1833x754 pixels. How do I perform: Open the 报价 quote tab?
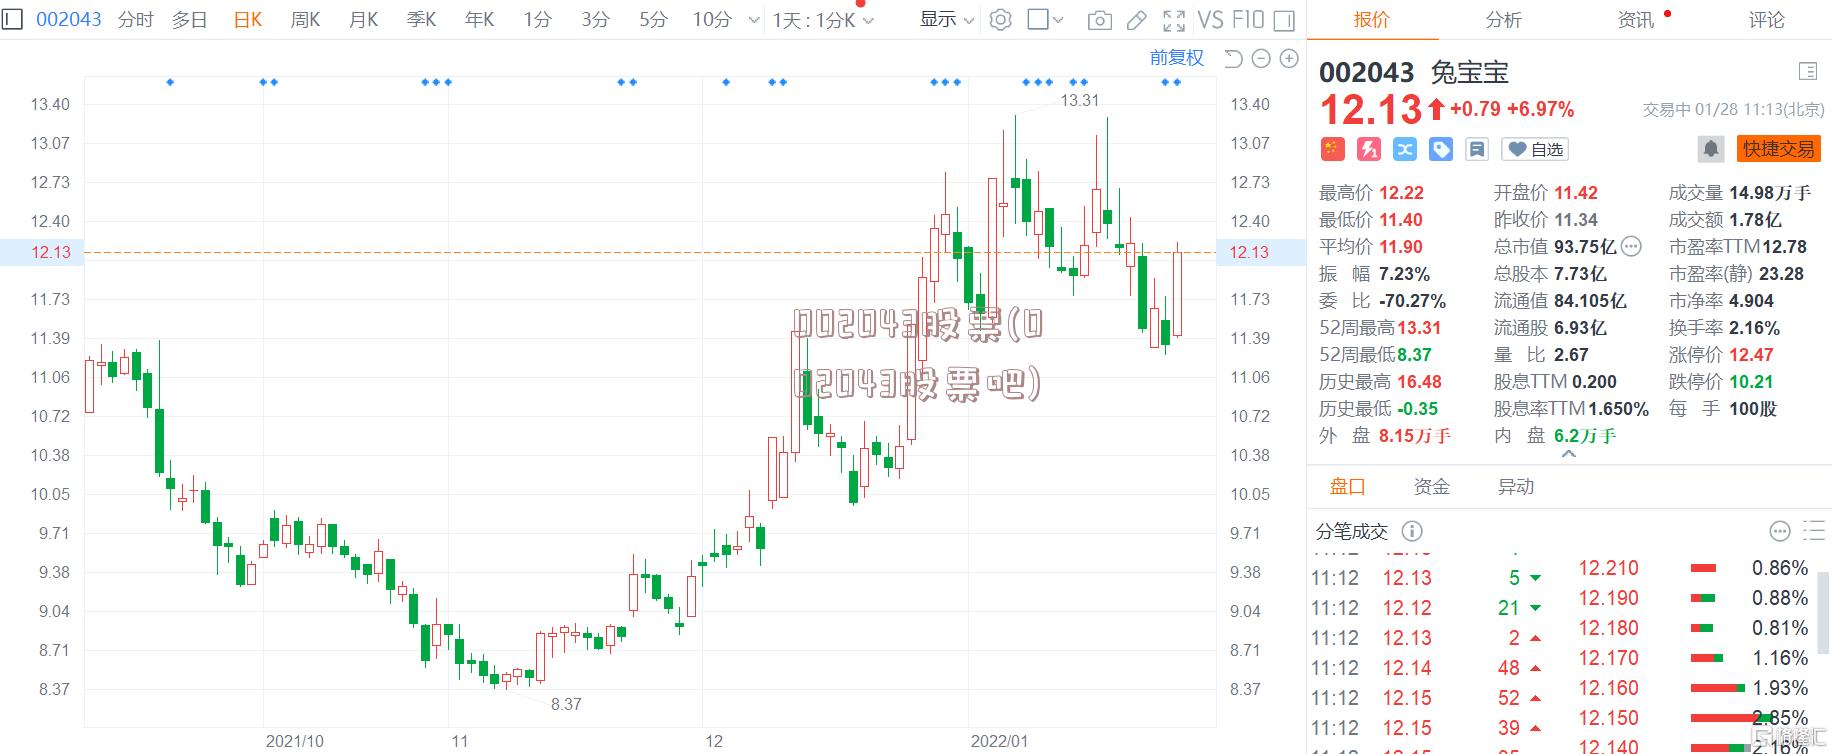pos(1371,19)
